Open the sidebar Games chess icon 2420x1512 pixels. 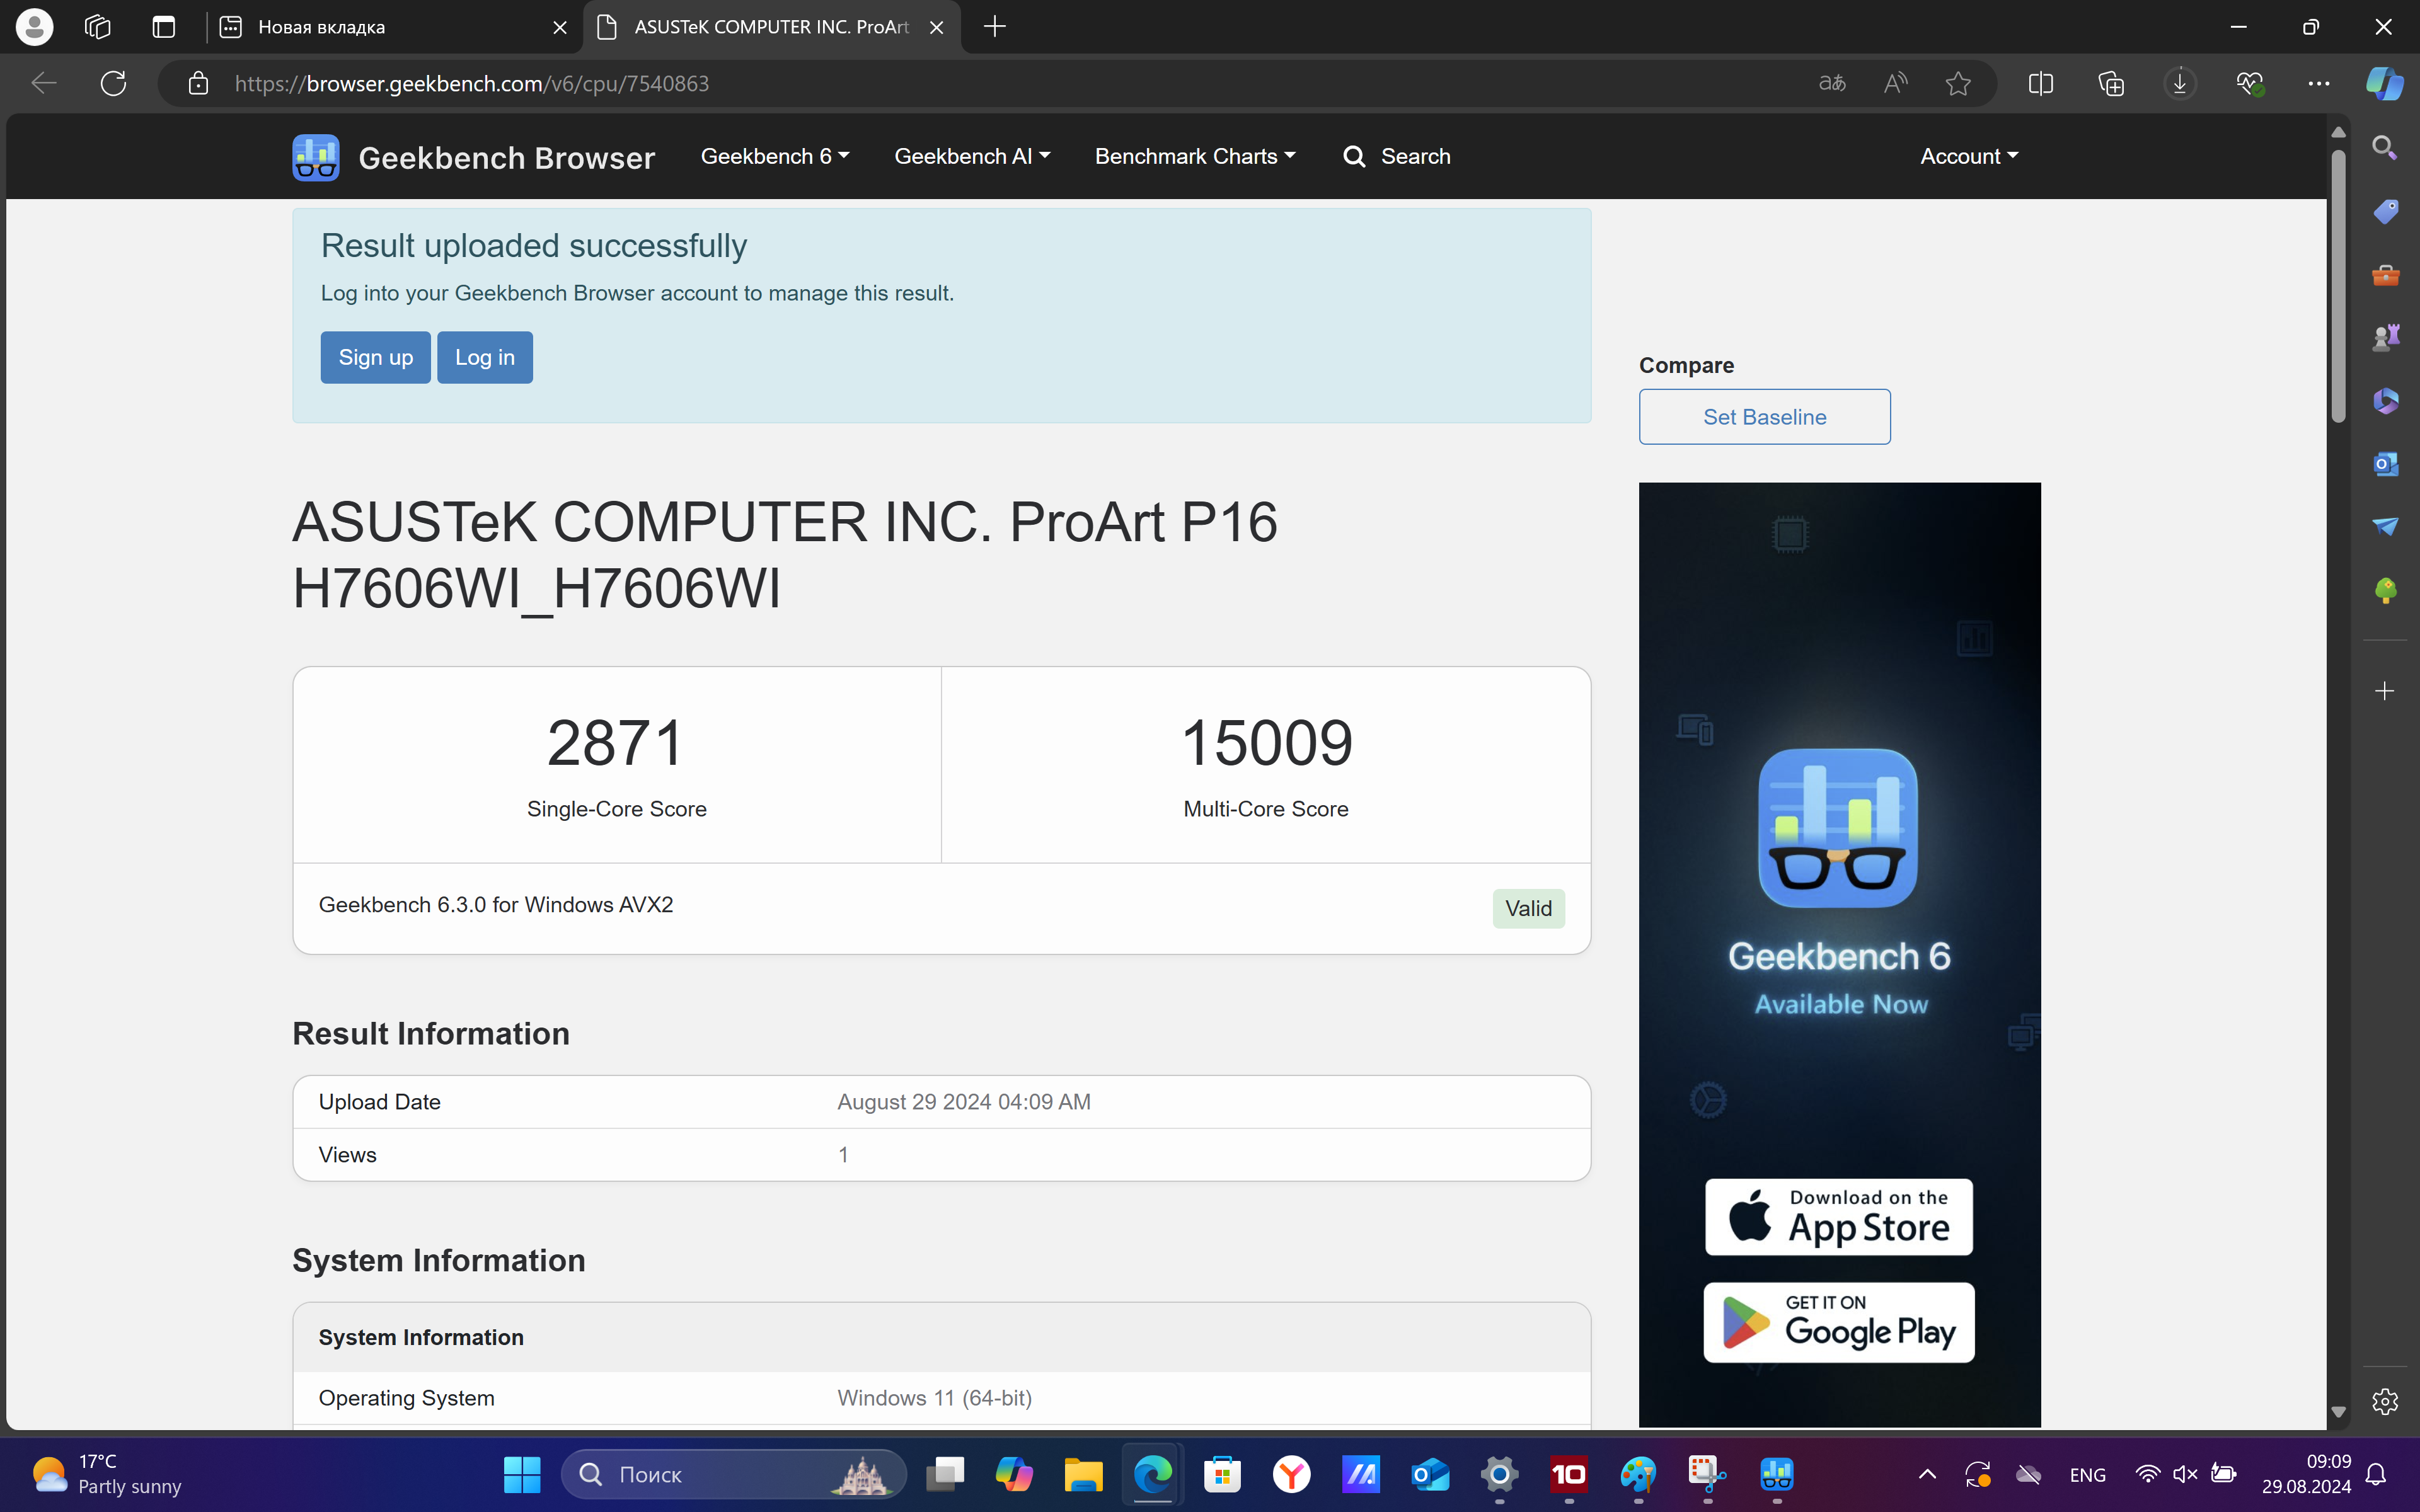click(2385, 337)
